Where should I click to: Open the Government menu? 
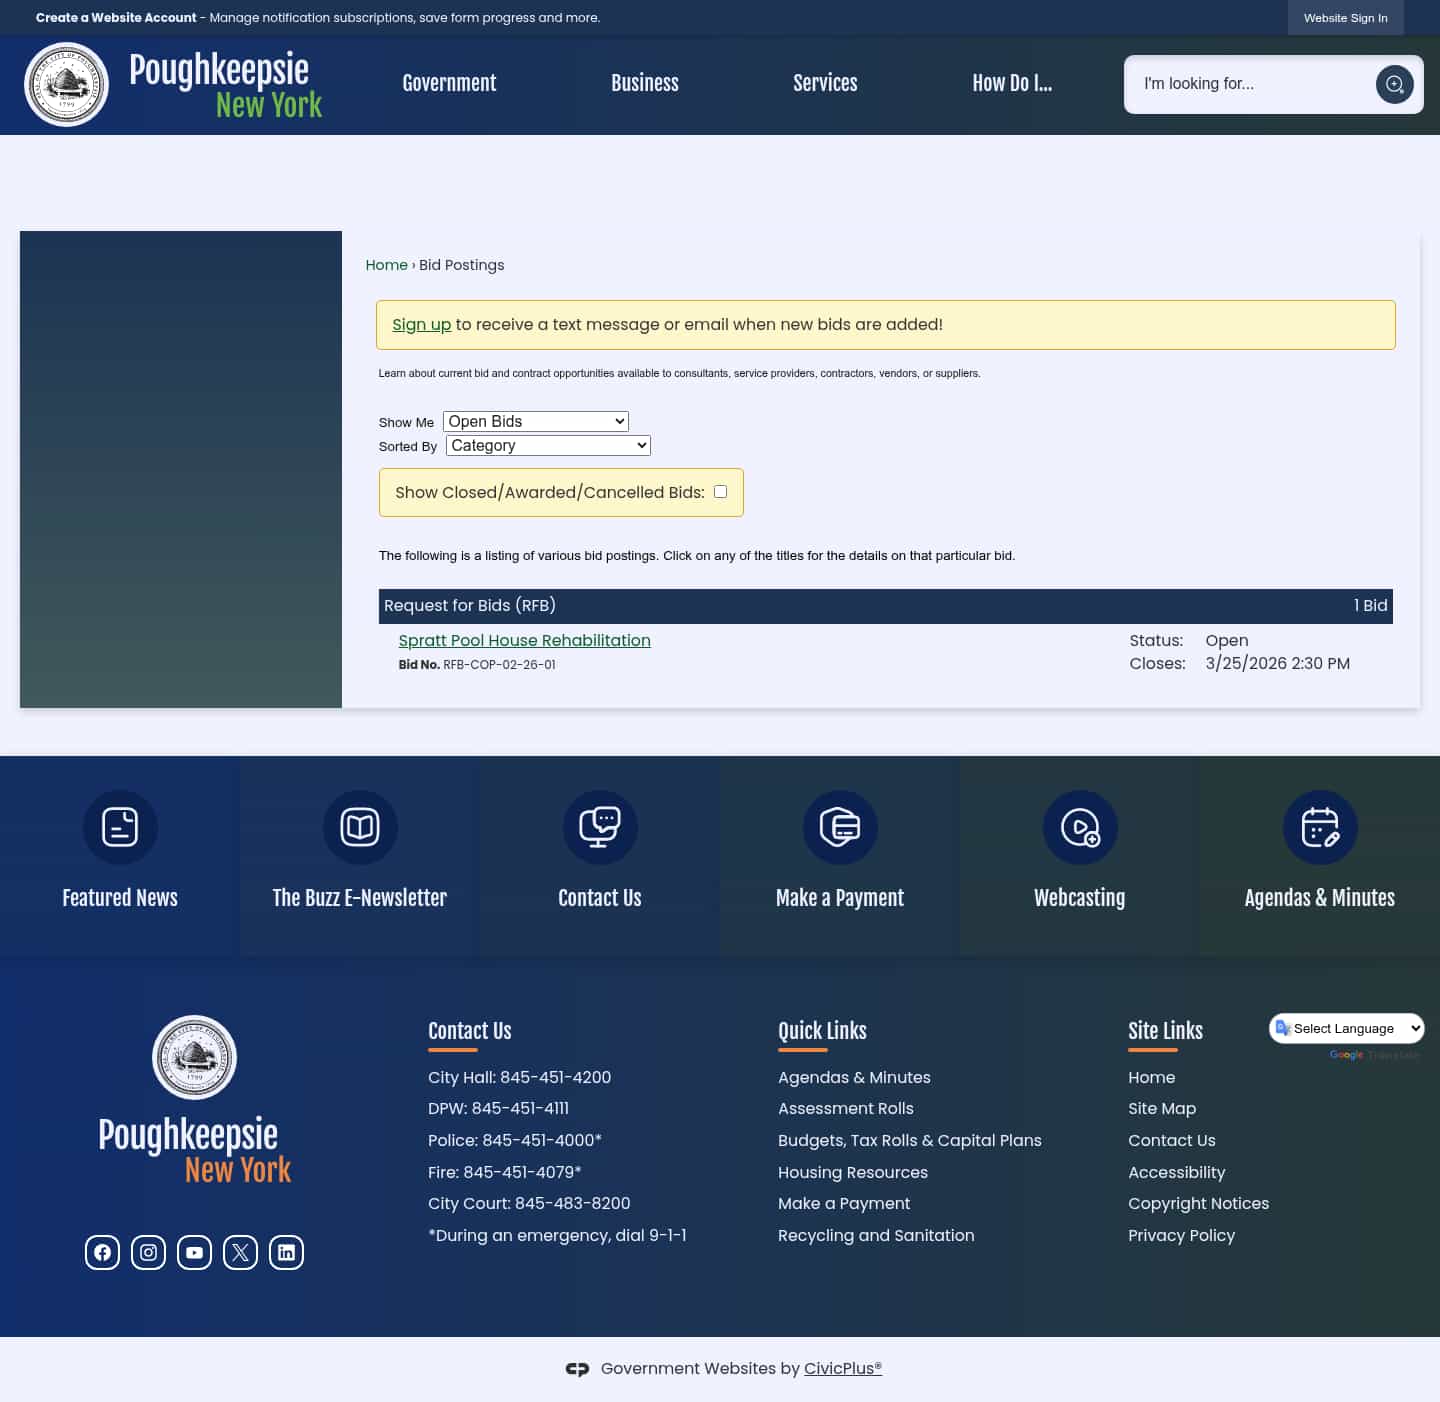[449, 84]
